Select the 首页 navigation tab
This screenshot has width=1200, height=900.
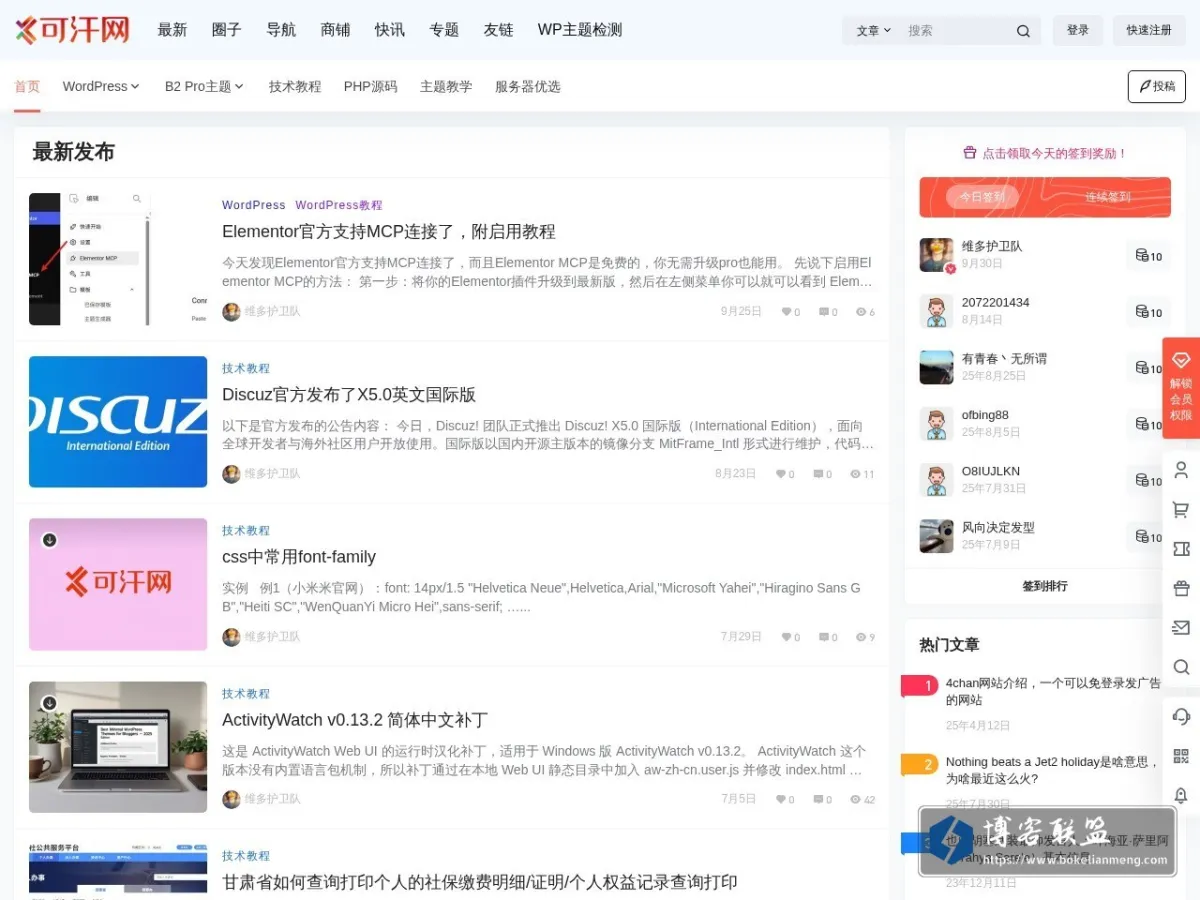(27, 87)
